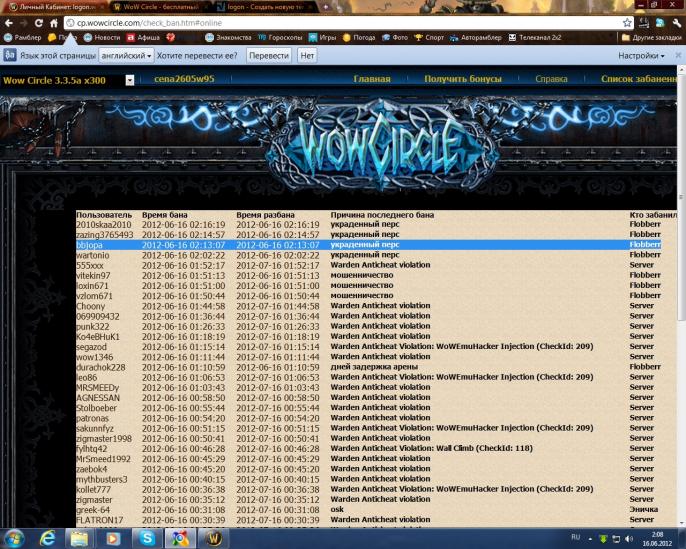
Task: Open the World of Warcraft taskbar icon
Action: (212, 538)
